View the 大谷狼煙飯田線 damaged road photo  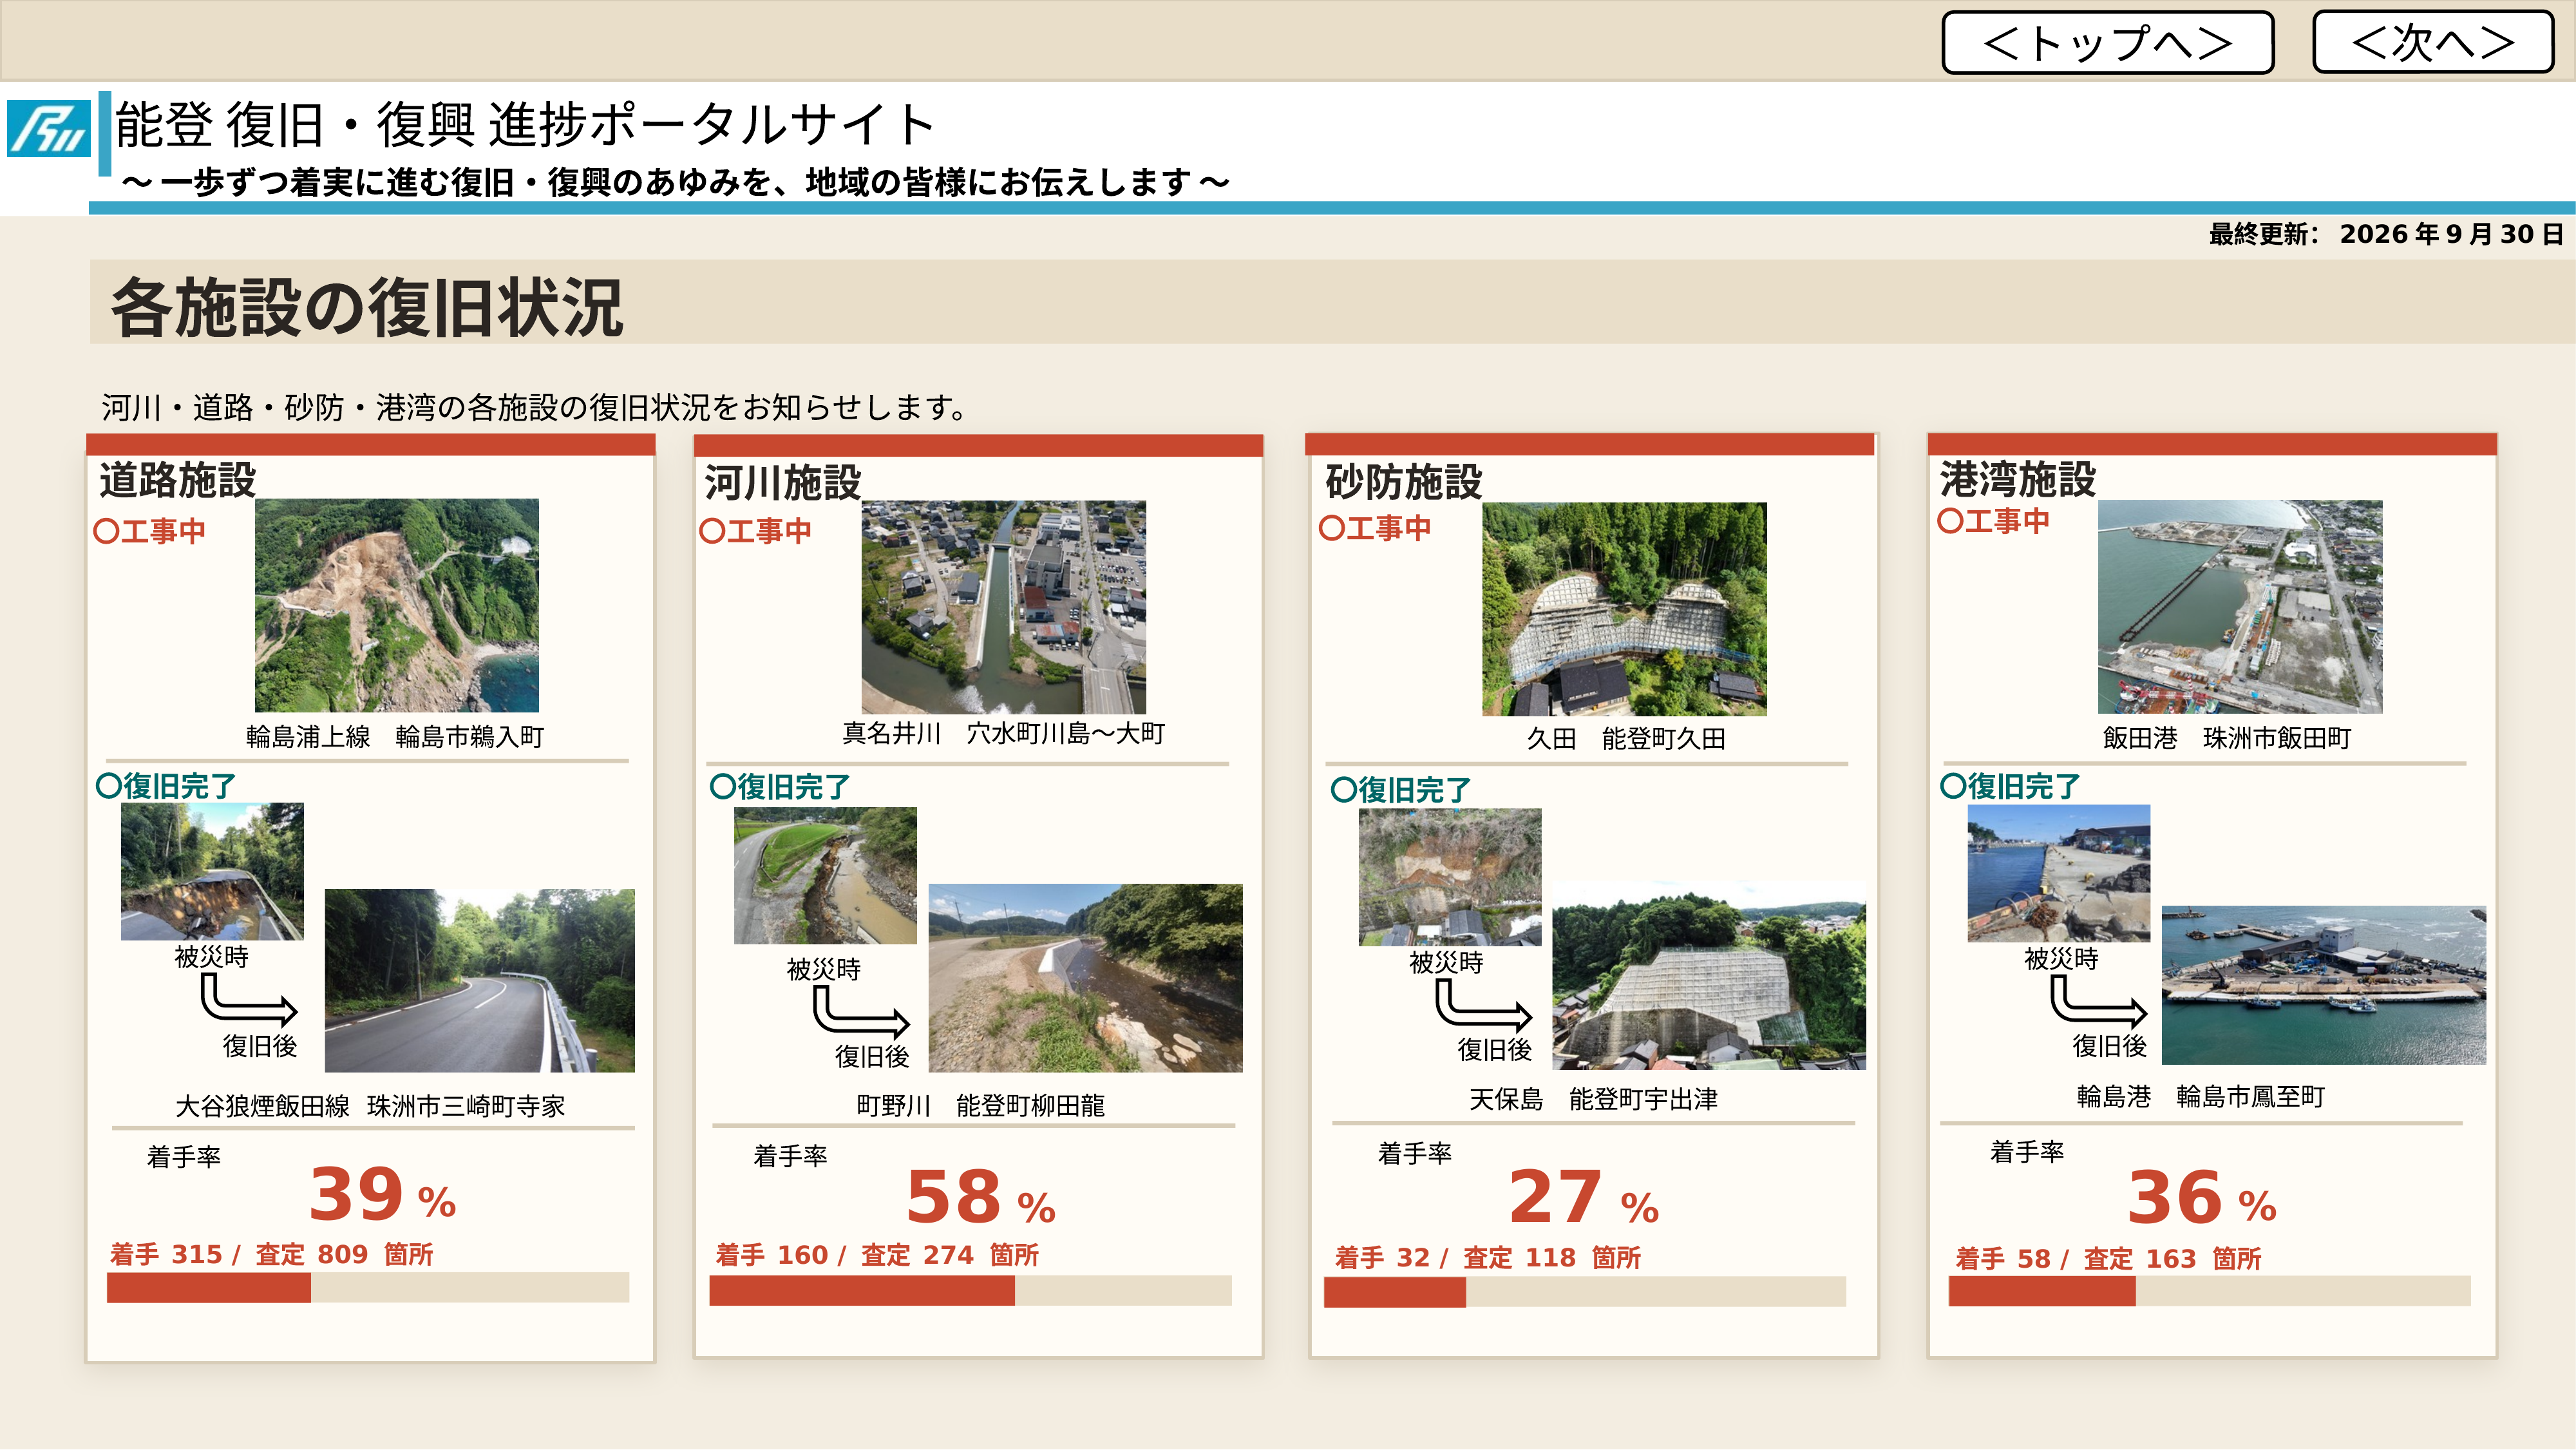tap(212, 871)
